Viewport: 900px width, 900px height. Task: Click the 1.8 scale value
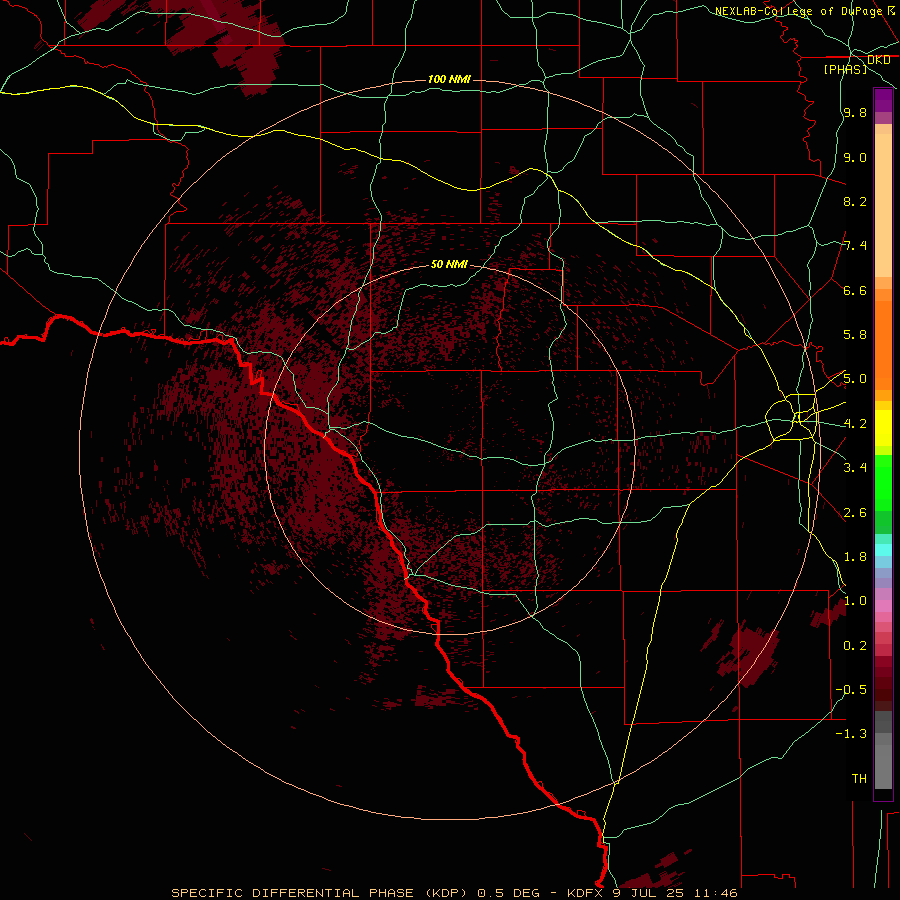point(855,557)
